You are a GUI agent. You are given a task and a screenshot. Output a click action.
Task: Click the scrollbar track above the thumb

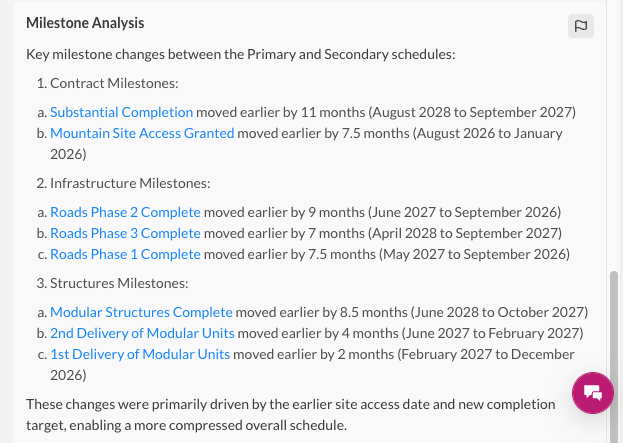coord(614,135)
